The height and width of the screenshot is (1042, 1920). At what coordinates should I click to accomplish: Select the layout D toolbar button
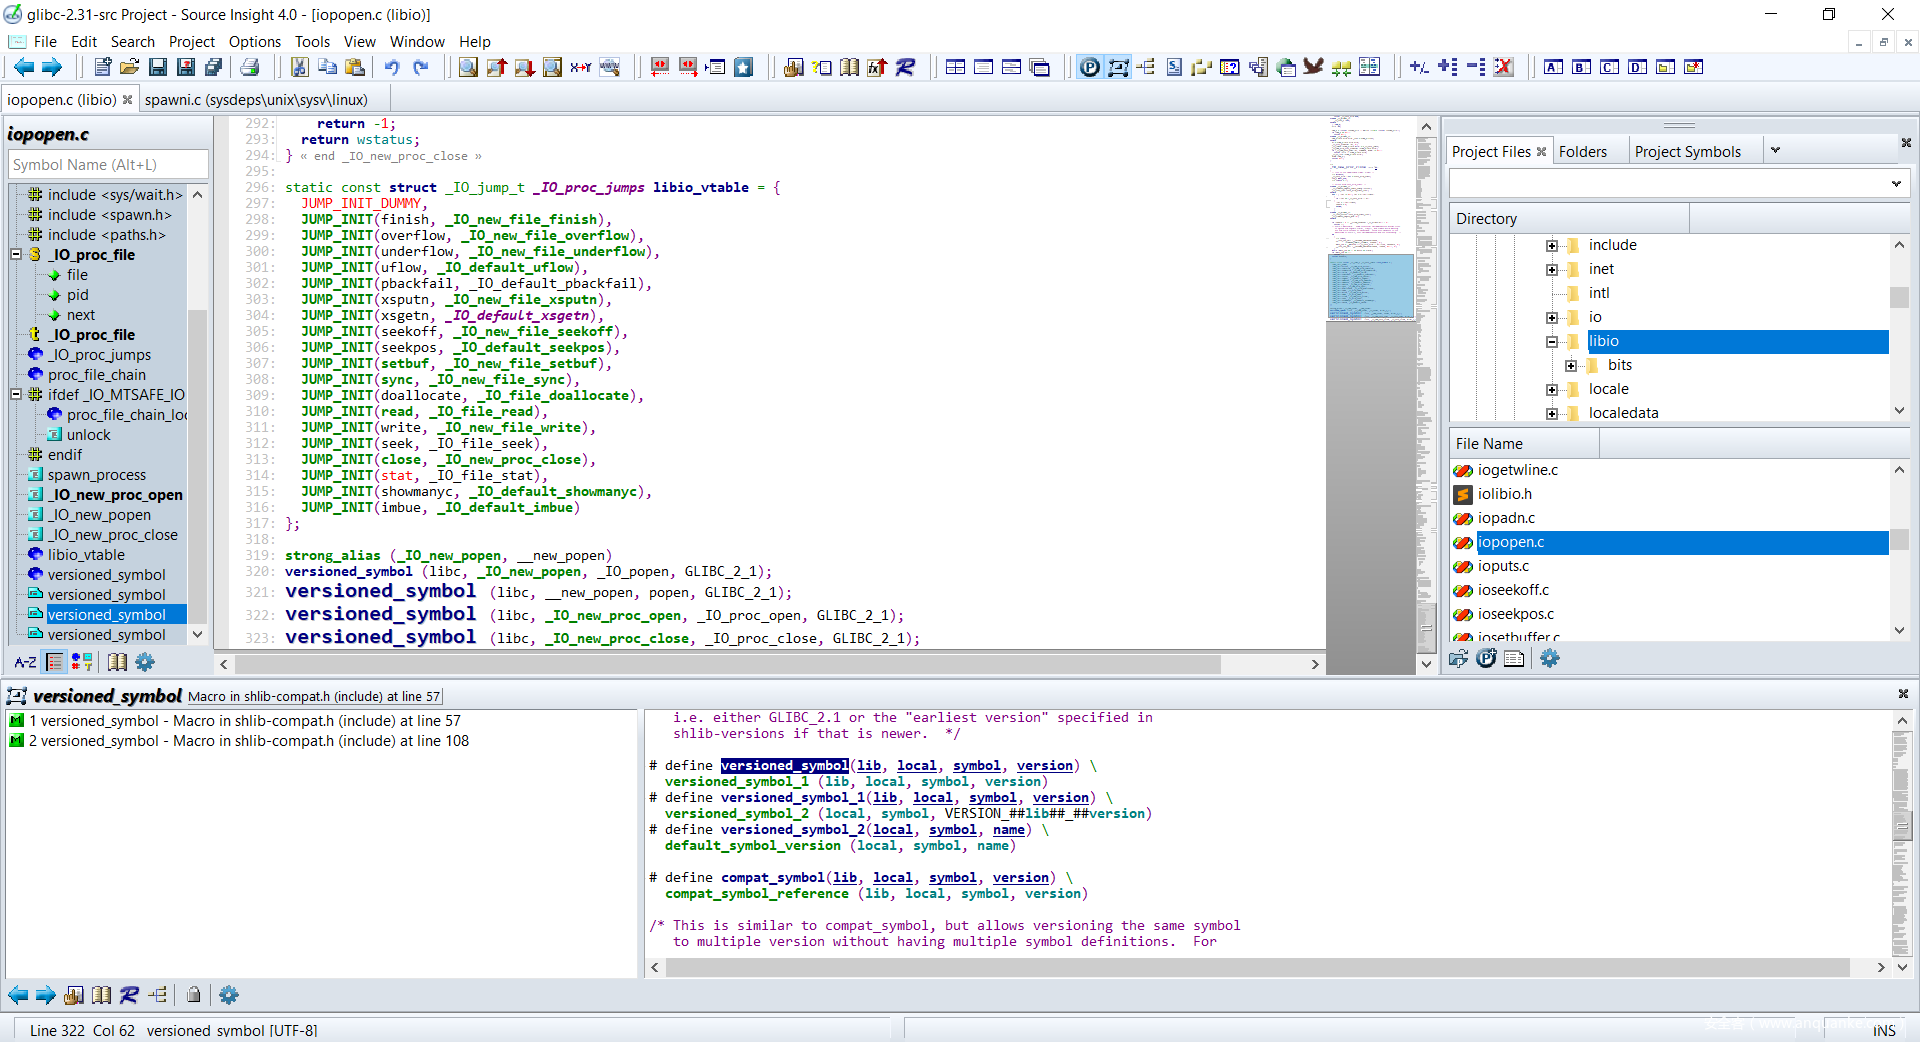pos(1637,67)
